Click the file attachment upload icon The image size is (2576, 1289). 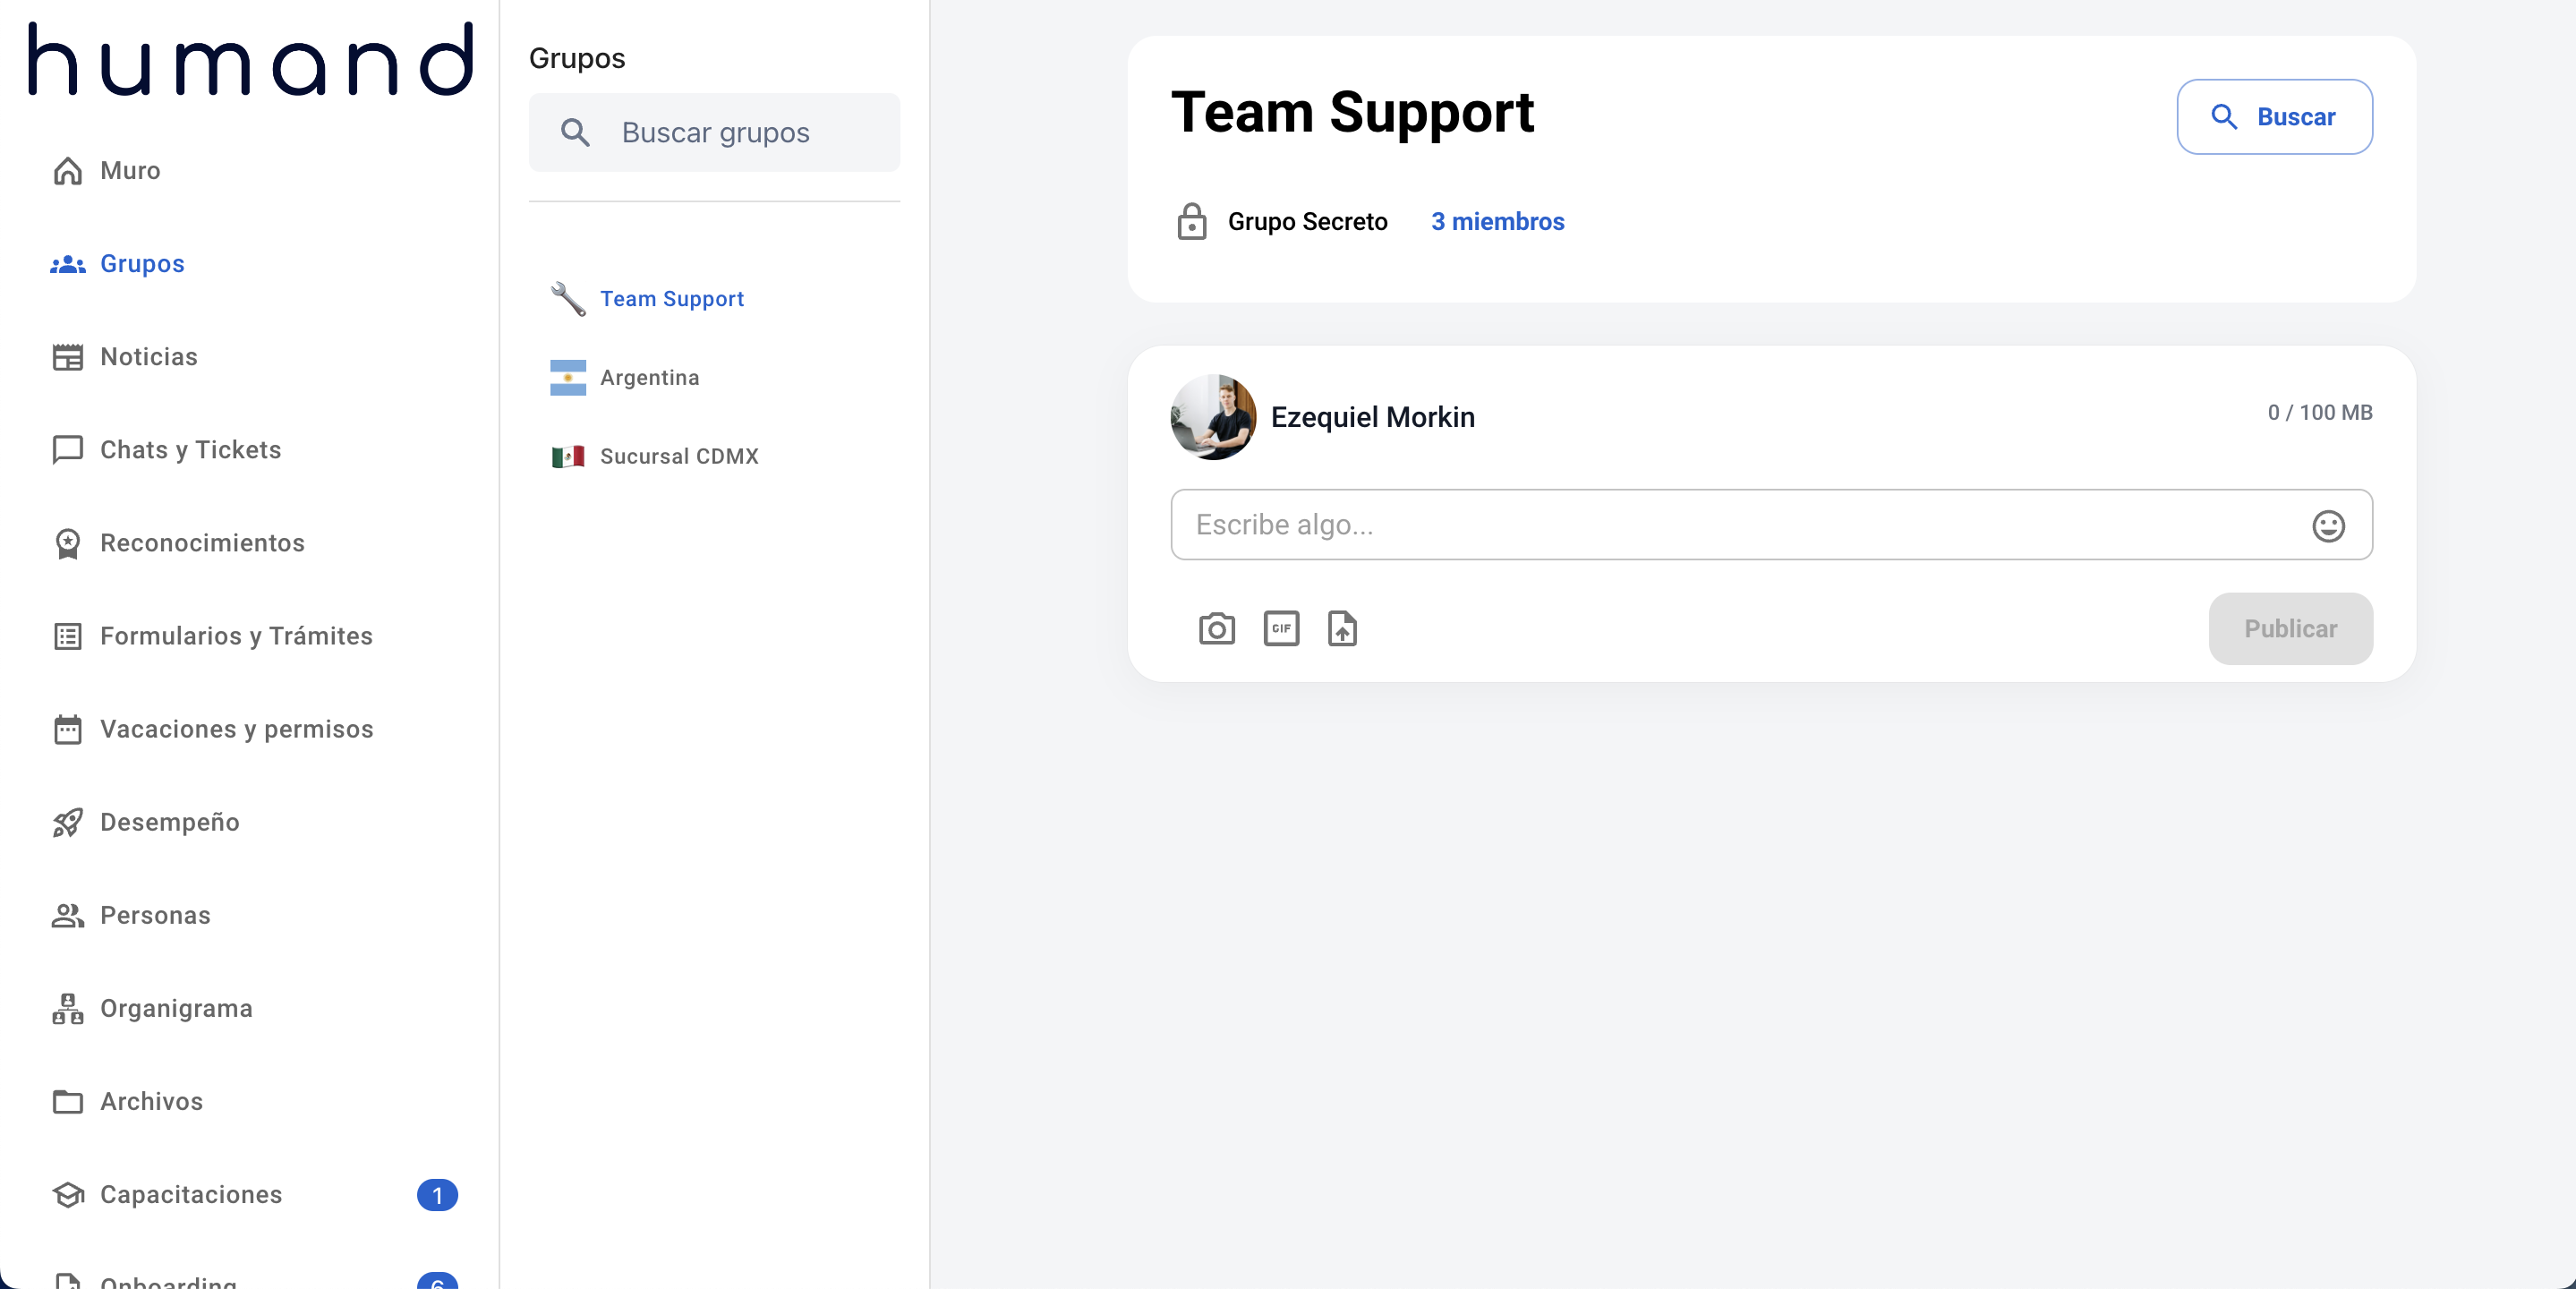click(1342, 629)
